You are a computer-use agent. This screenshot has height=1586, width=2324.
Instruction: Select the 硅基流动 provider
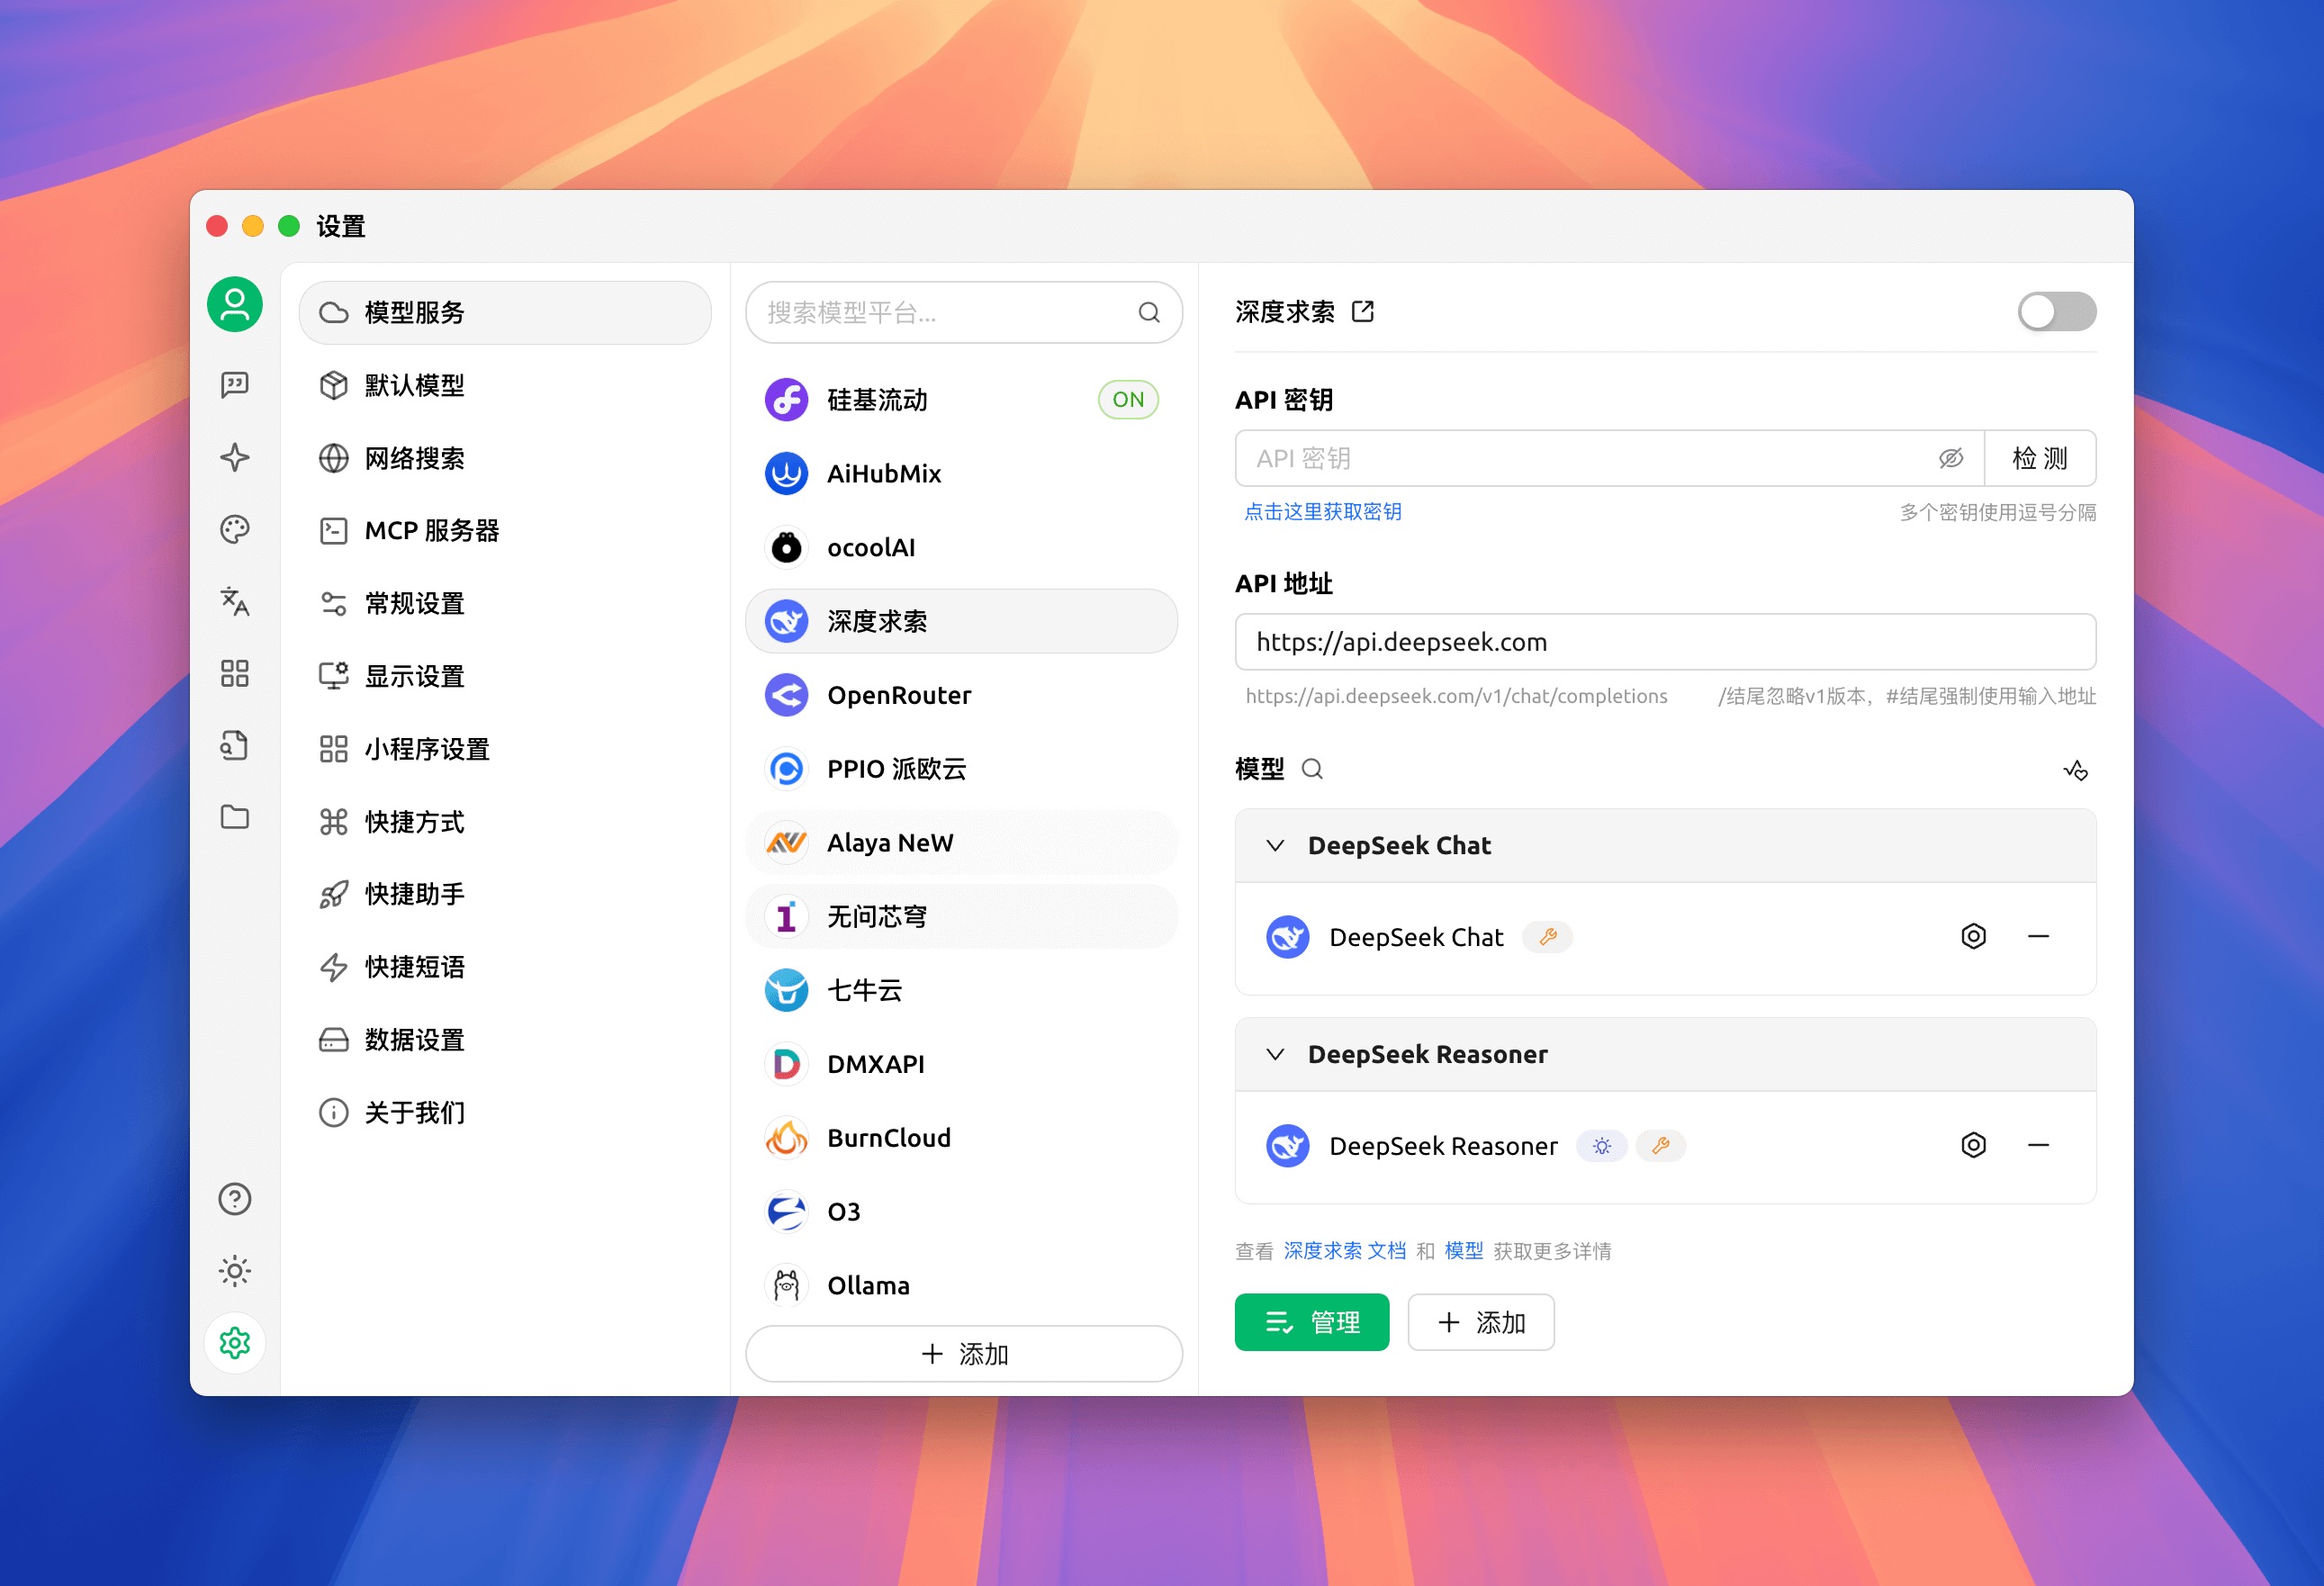[x=962, y=400]
